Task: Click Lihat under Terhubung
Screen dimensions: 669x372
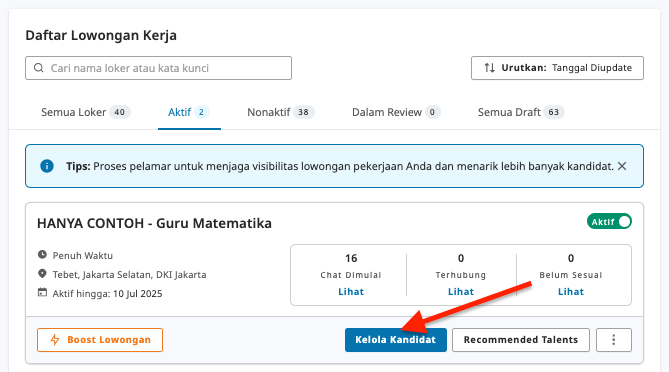Action: (461, 292)
